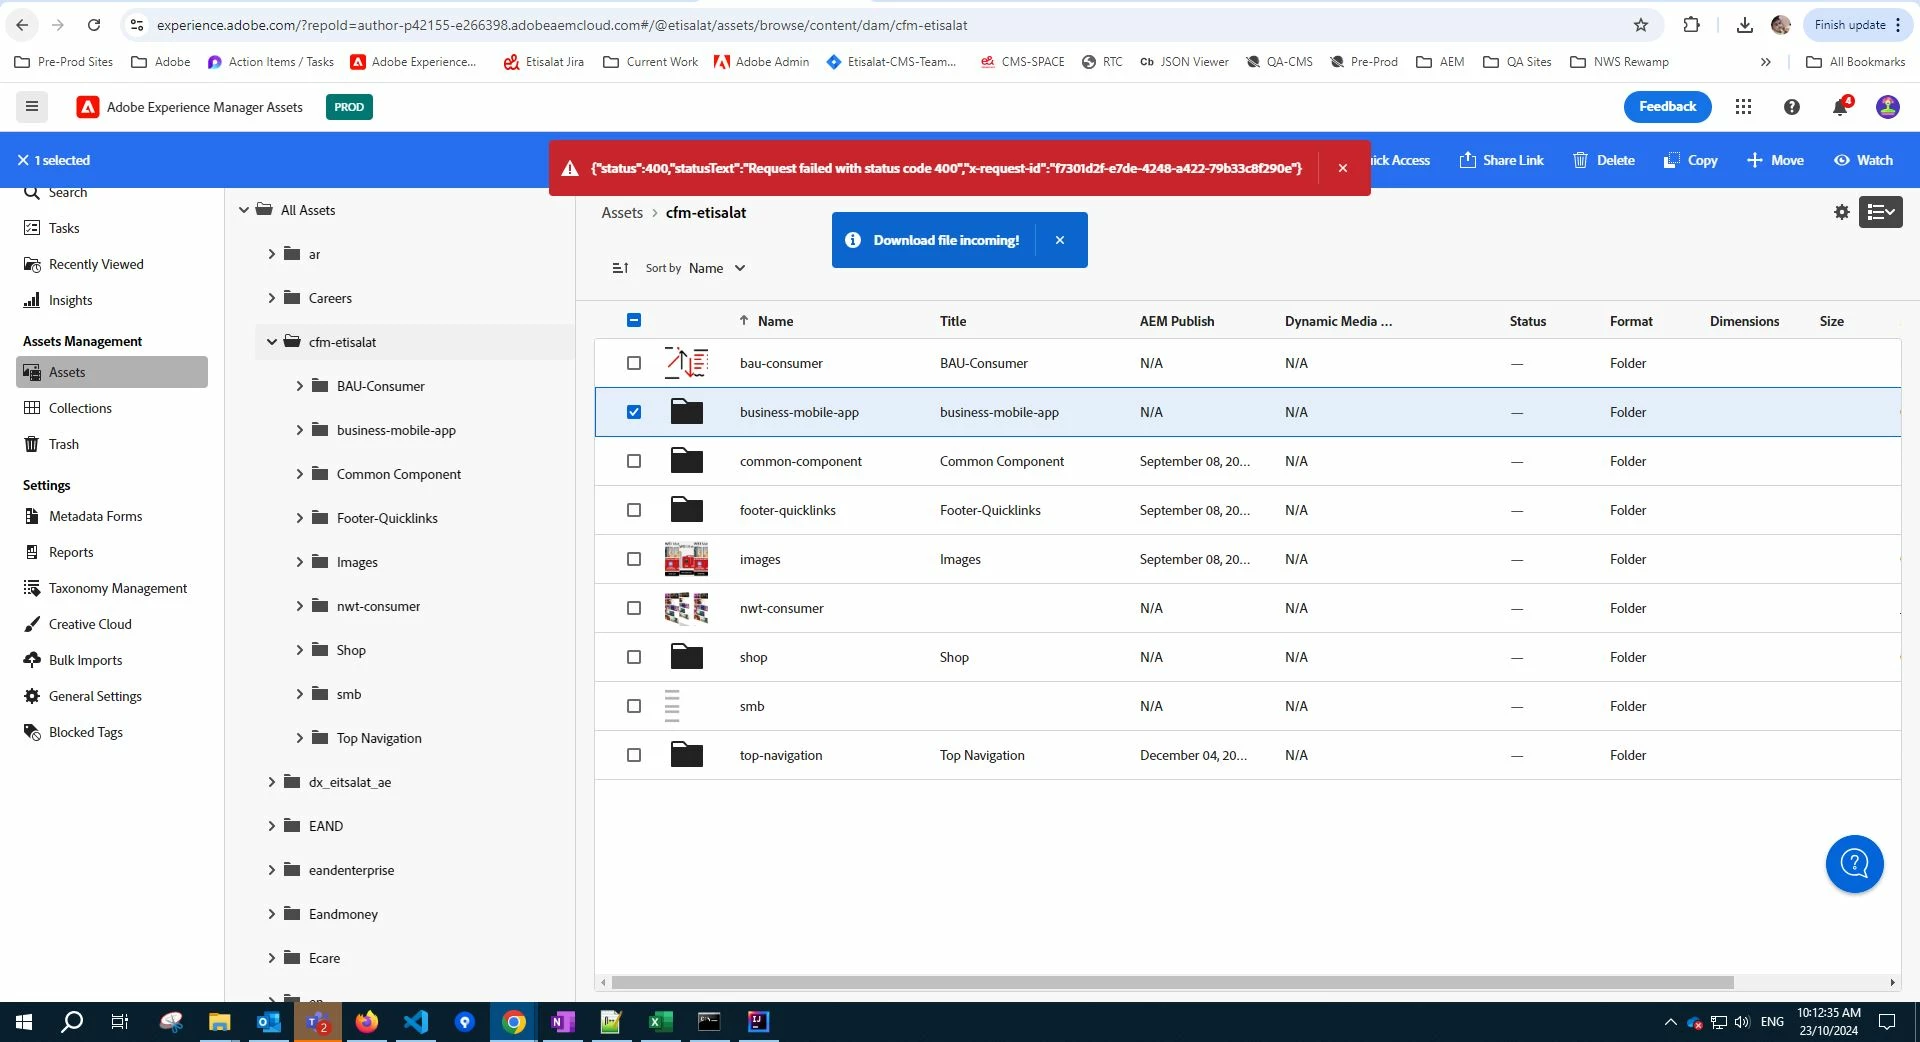Expand the Common Component tree folder
Viewport: 1920px width, 1042px height.
tap(299, 474)
